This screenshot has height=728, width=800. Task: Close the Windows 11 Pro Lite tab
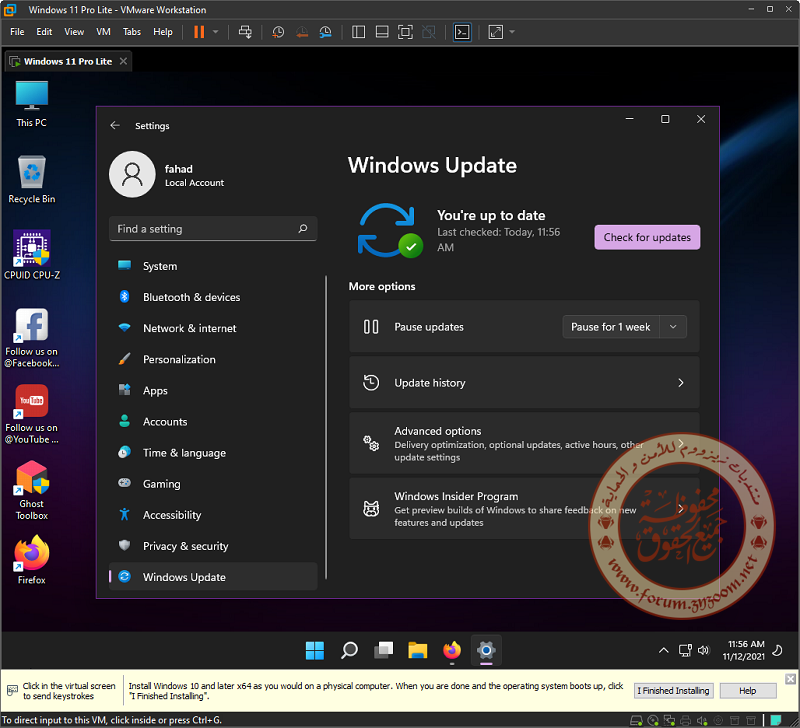pyautogui.click(x=123, y=61)
